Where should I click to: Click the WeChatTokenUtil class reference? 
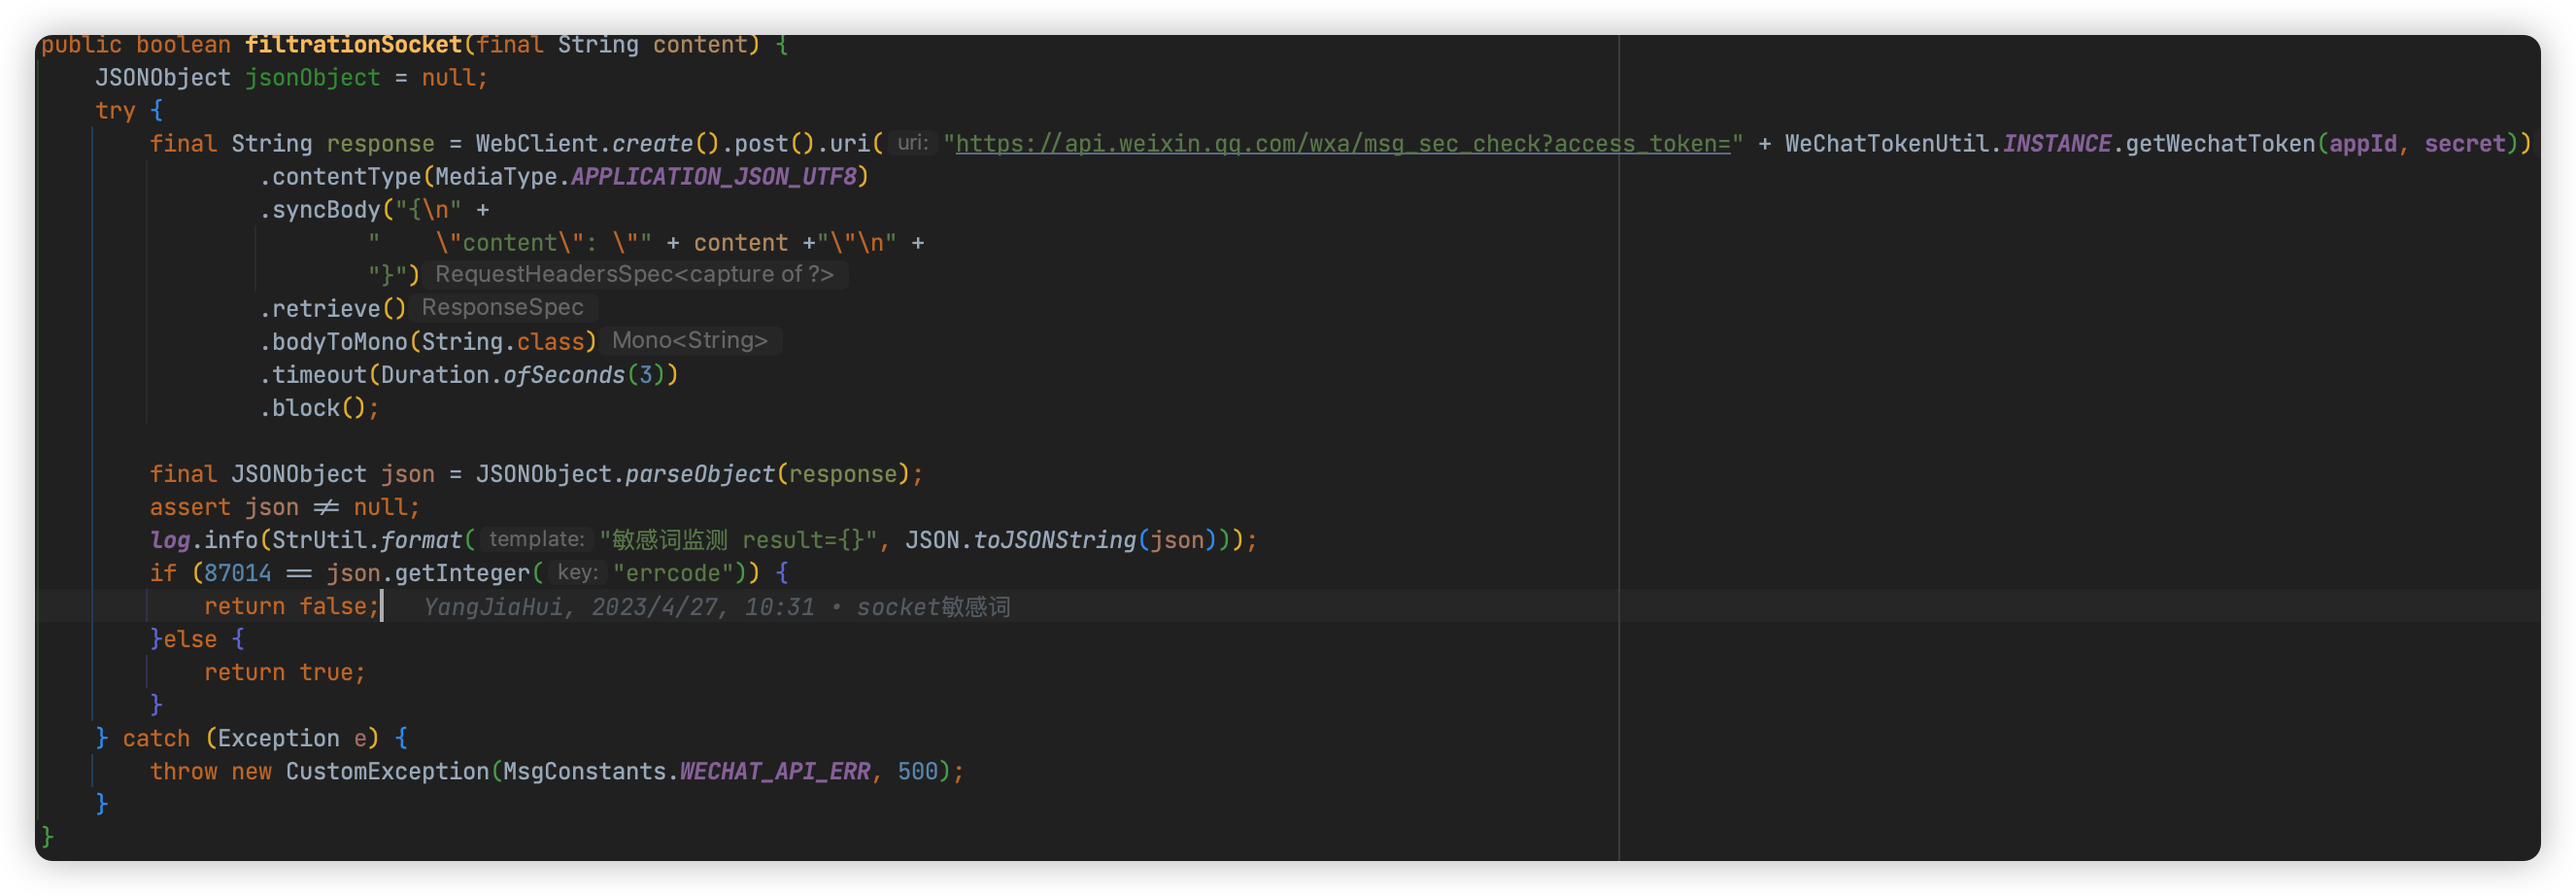1886,144
